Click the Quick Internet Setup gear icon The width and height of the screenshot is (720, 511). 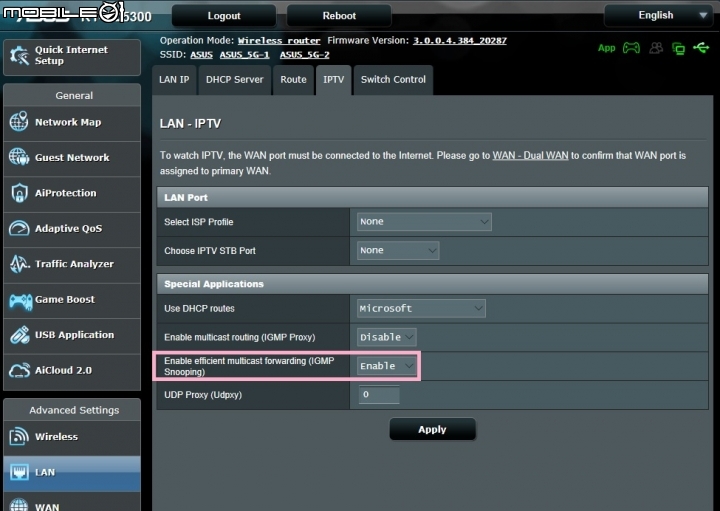pyautogui.click(x=19, y=56)
